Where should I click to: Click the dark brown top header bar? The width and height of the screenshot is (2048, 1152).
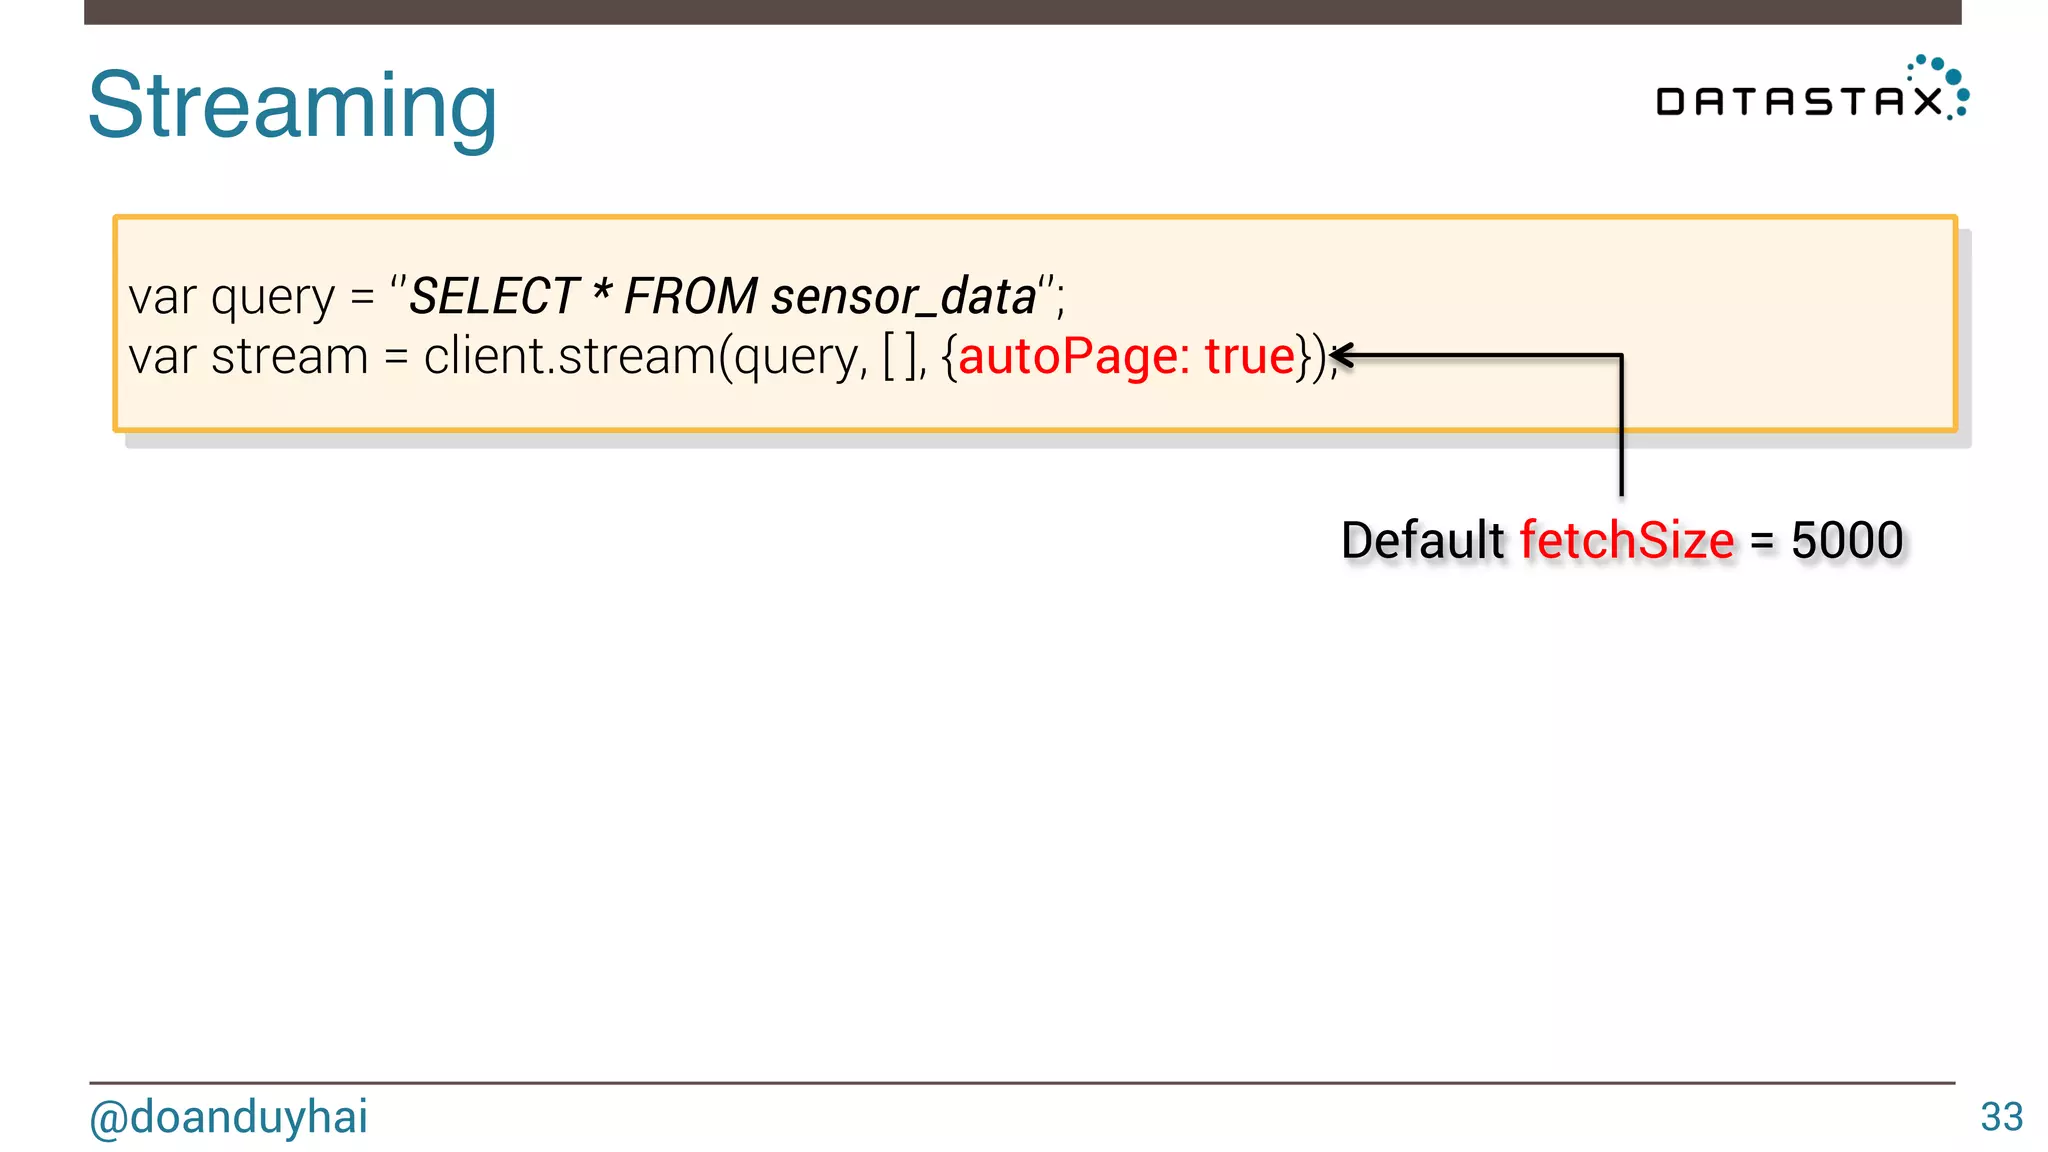[1022, 12]
